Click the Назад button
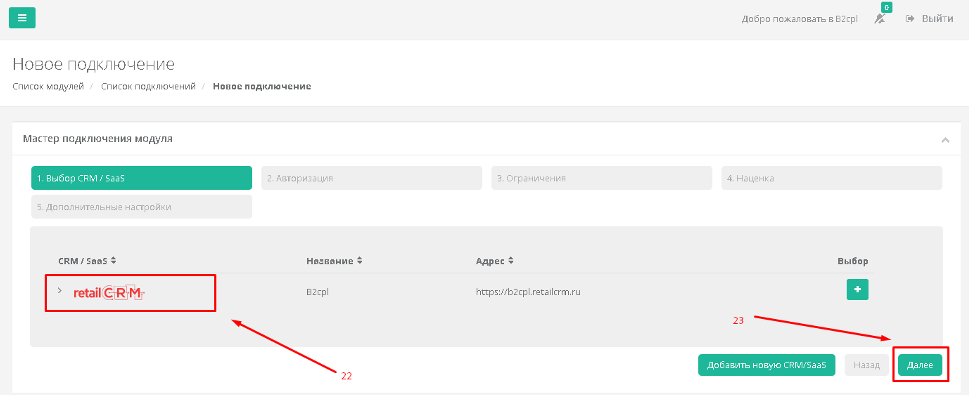This screenshot has height=395, width=969. (866, 365)
